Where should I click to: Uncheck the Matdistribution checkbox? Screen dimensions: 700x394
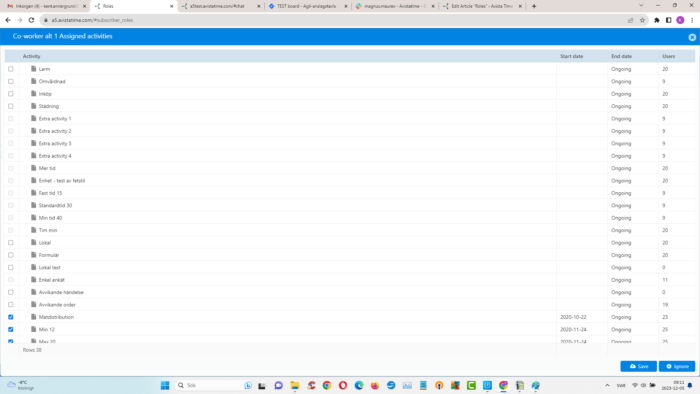pyautogui.click(x=11, y=317)
